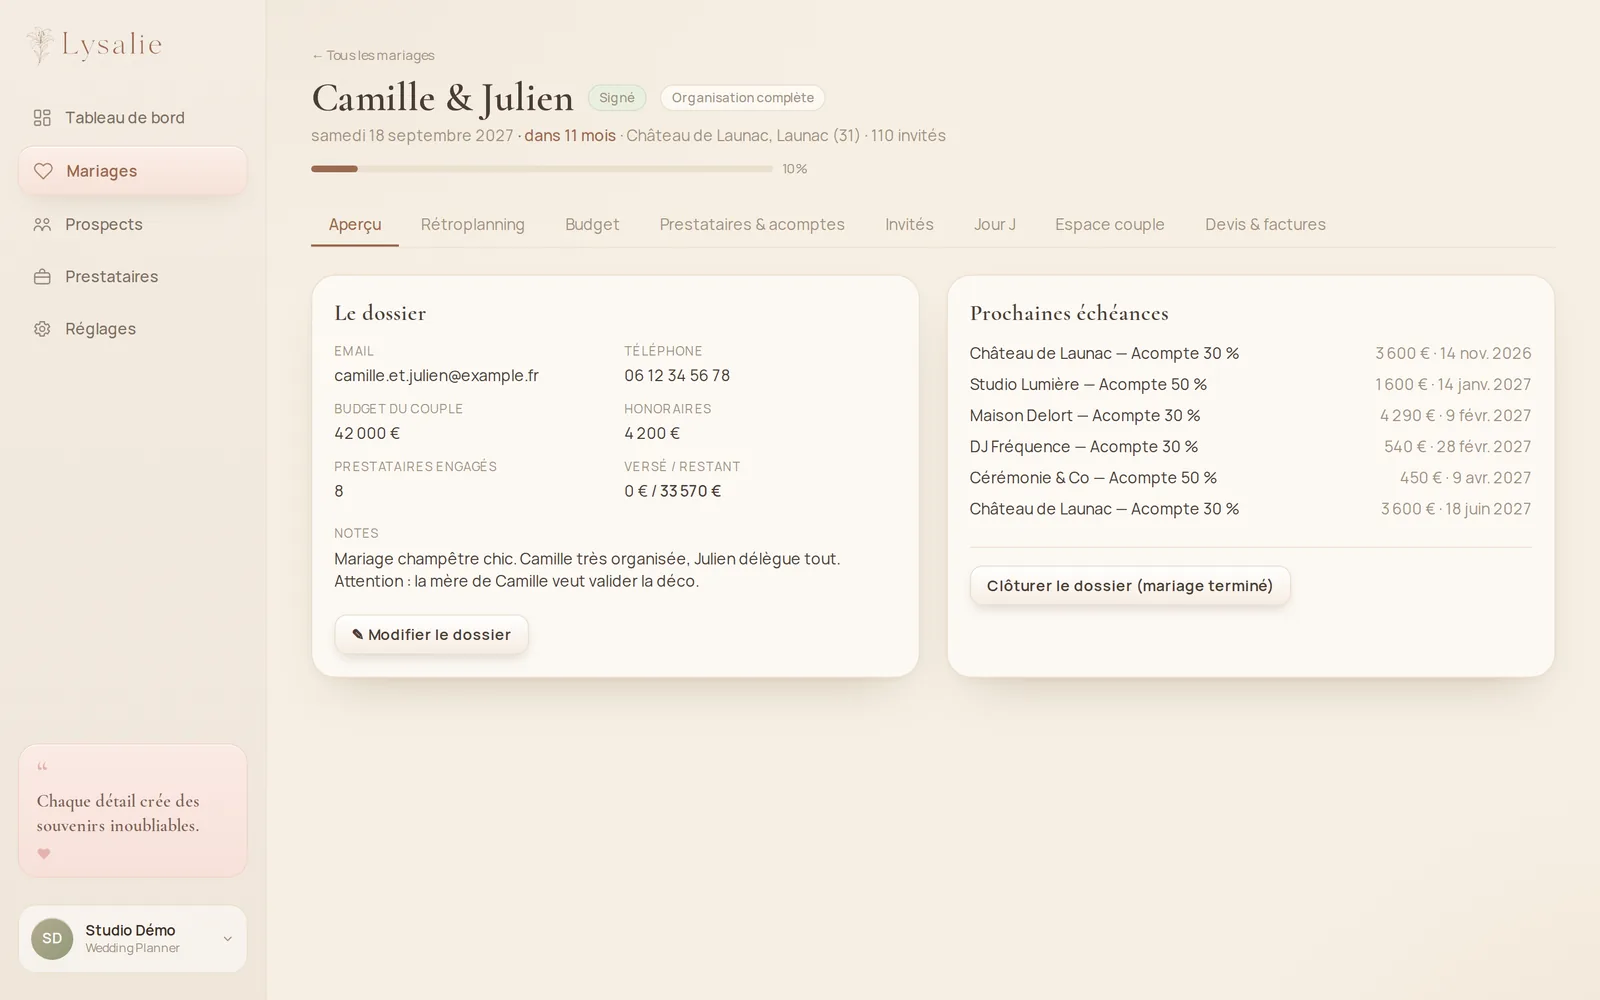Image resolution: width=1600 pixels, height=1000 pixels.
Task: Click the phone number 06 12 34 56 78
Action: pos(677,376)
